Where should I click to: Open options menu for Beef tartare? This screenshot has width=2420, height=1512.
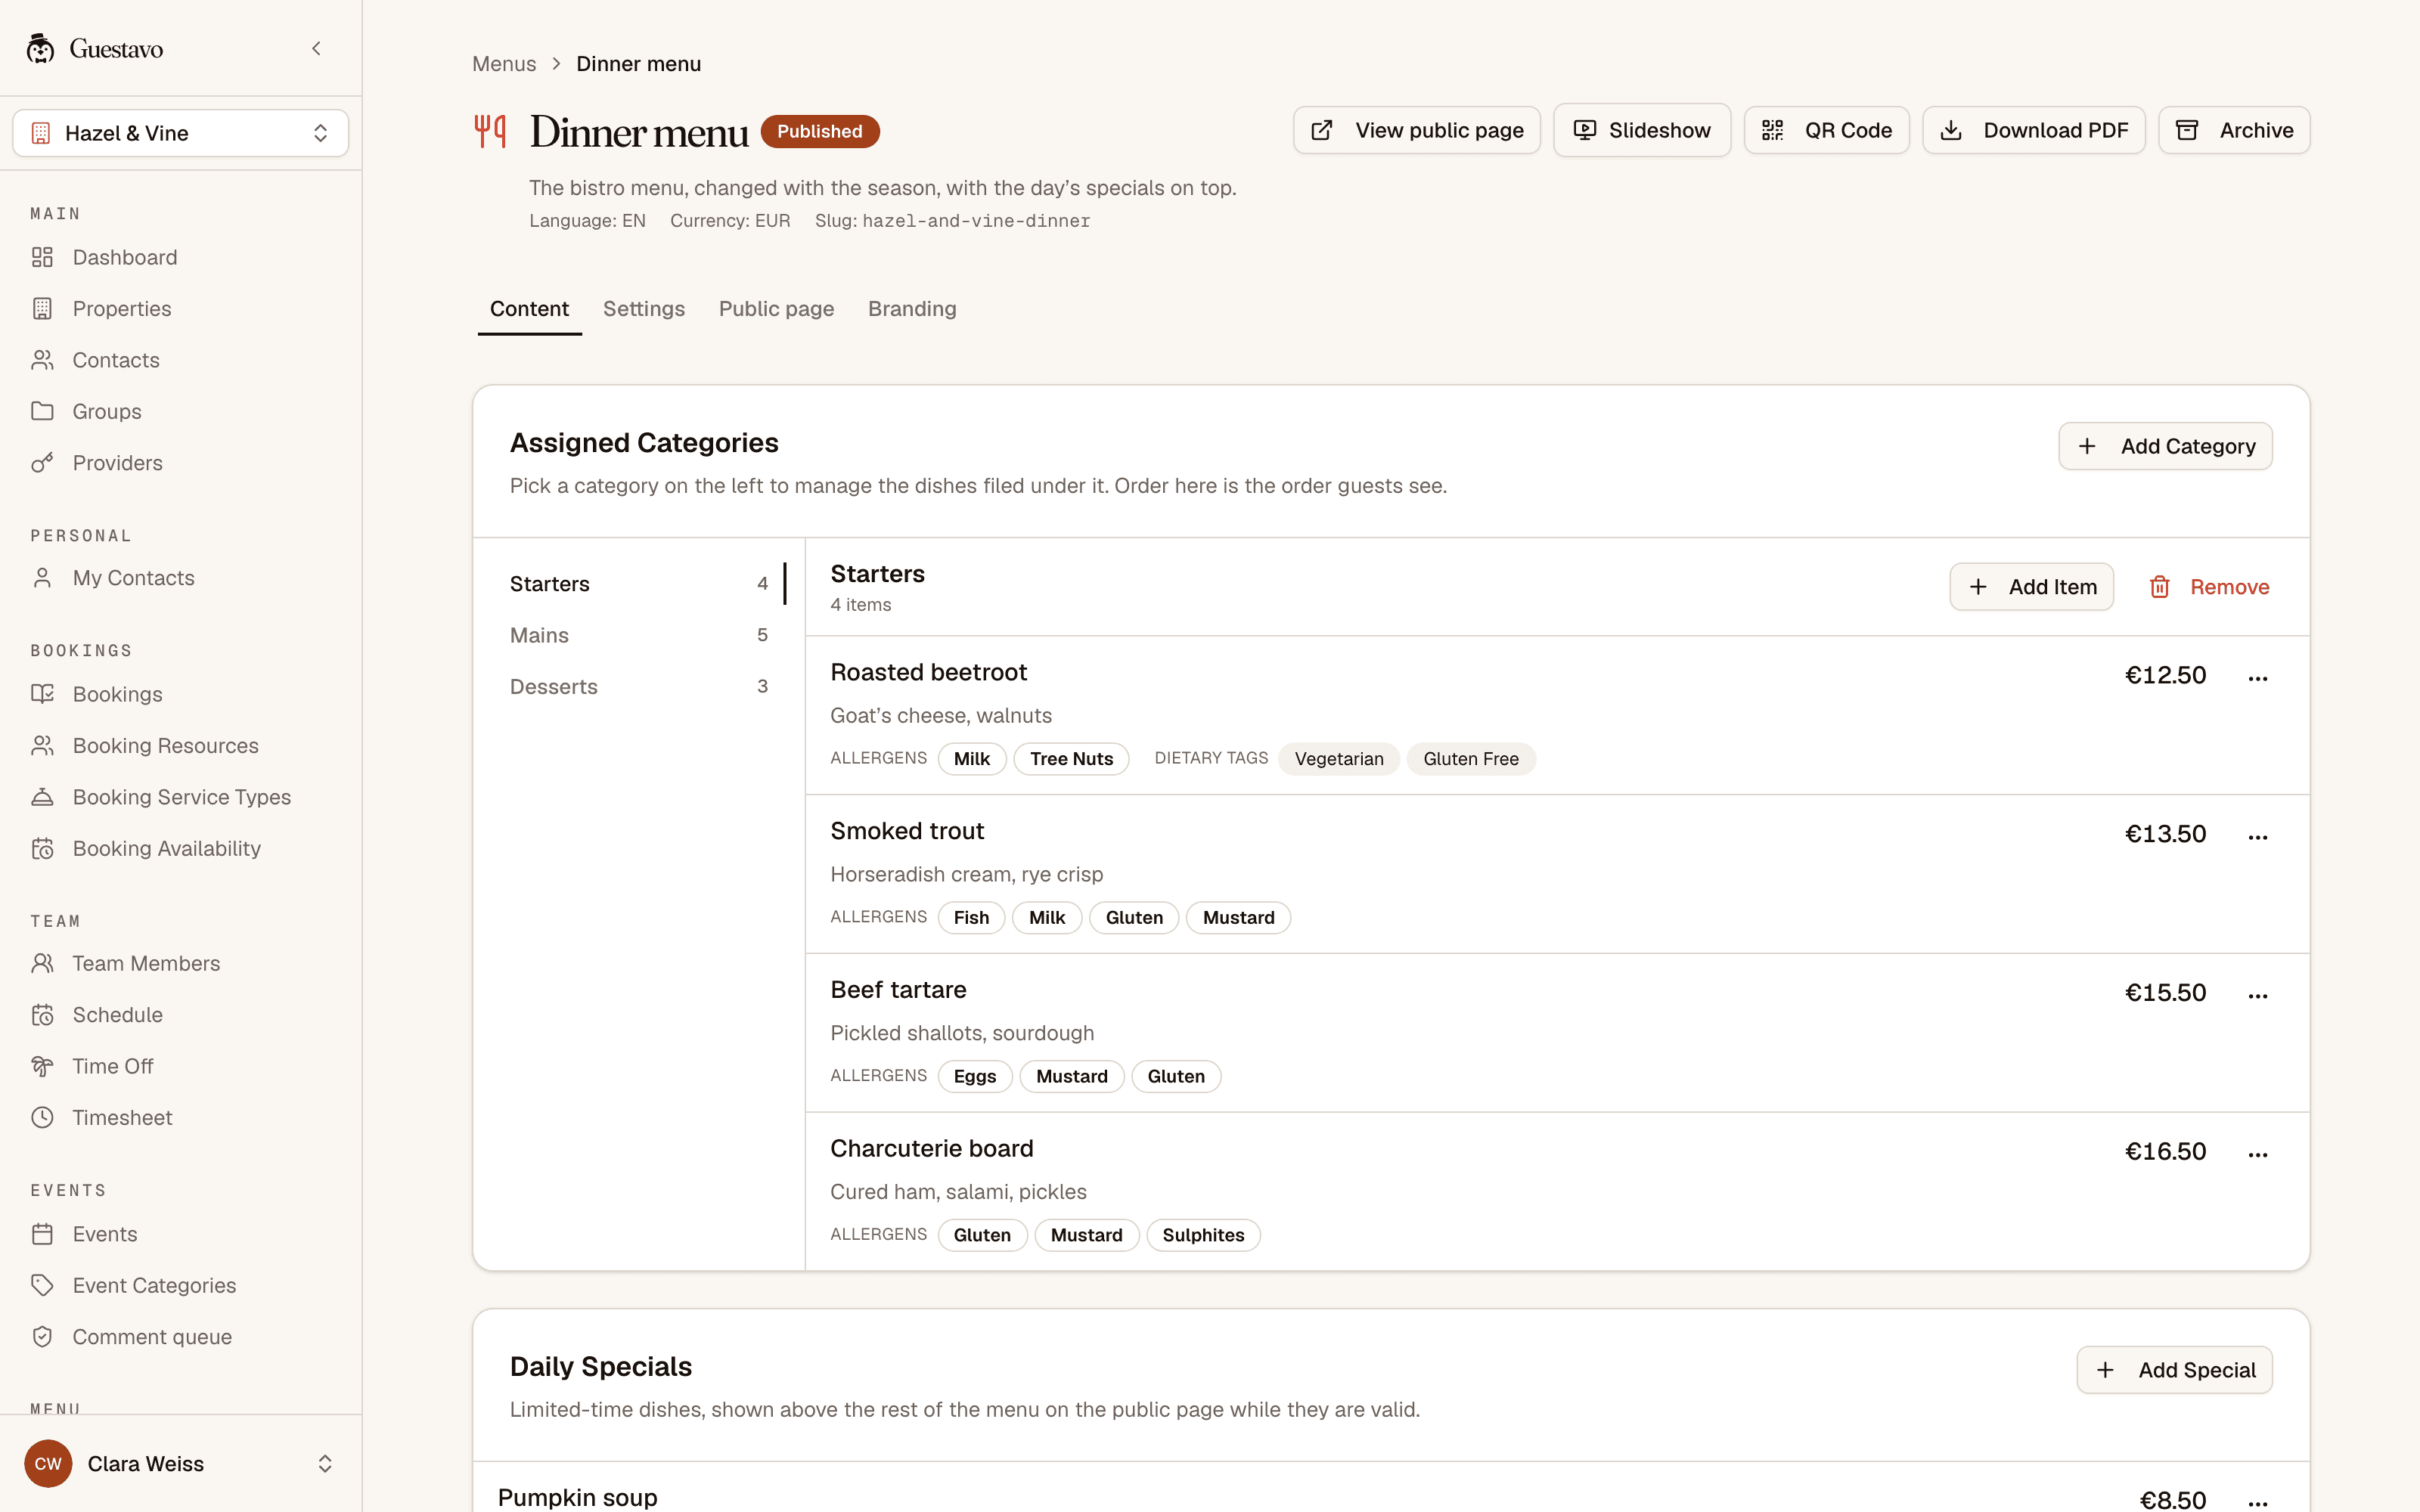2258,996
